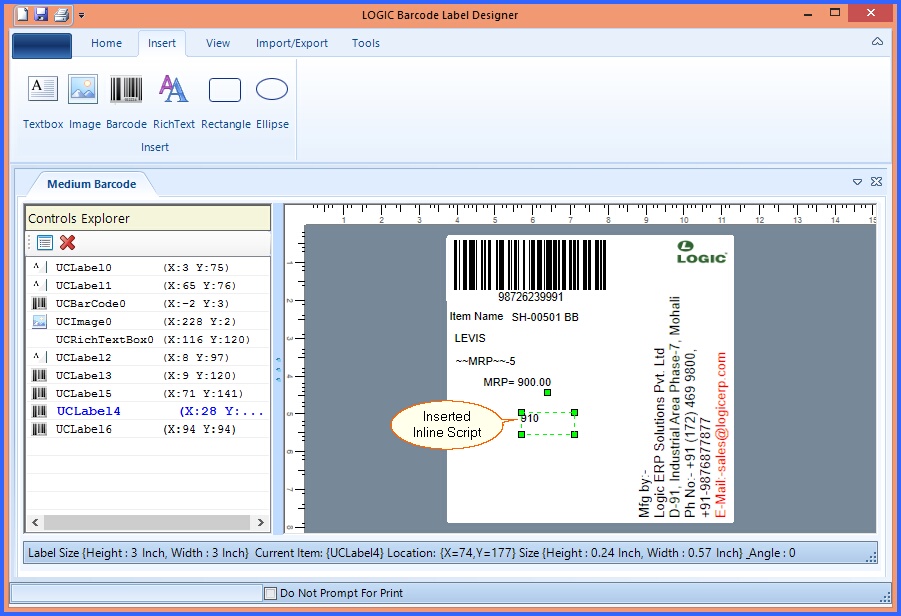Switch to the View ribbon tab
Screen dimensions: 901x616
(x=218, y=43)
